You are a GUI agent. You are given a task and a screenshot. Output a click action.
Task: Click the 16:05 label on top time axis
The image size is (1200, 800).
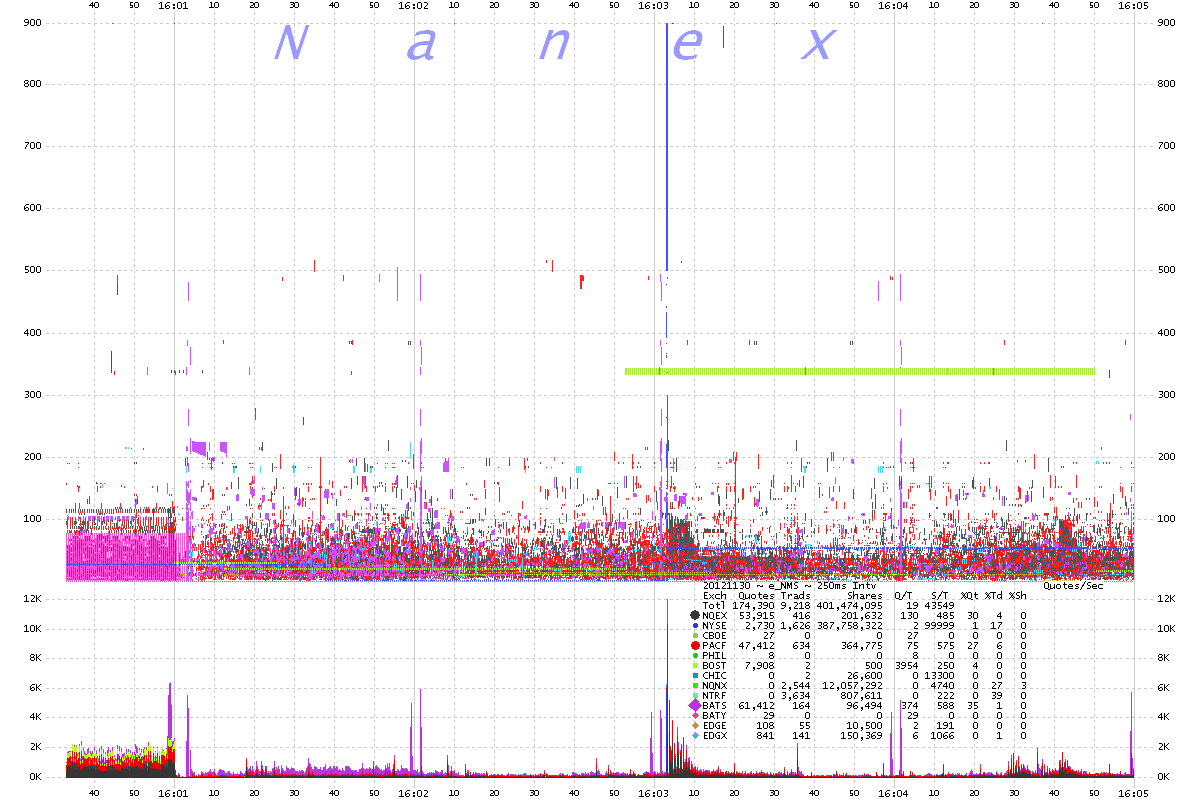pos(1133,6)
